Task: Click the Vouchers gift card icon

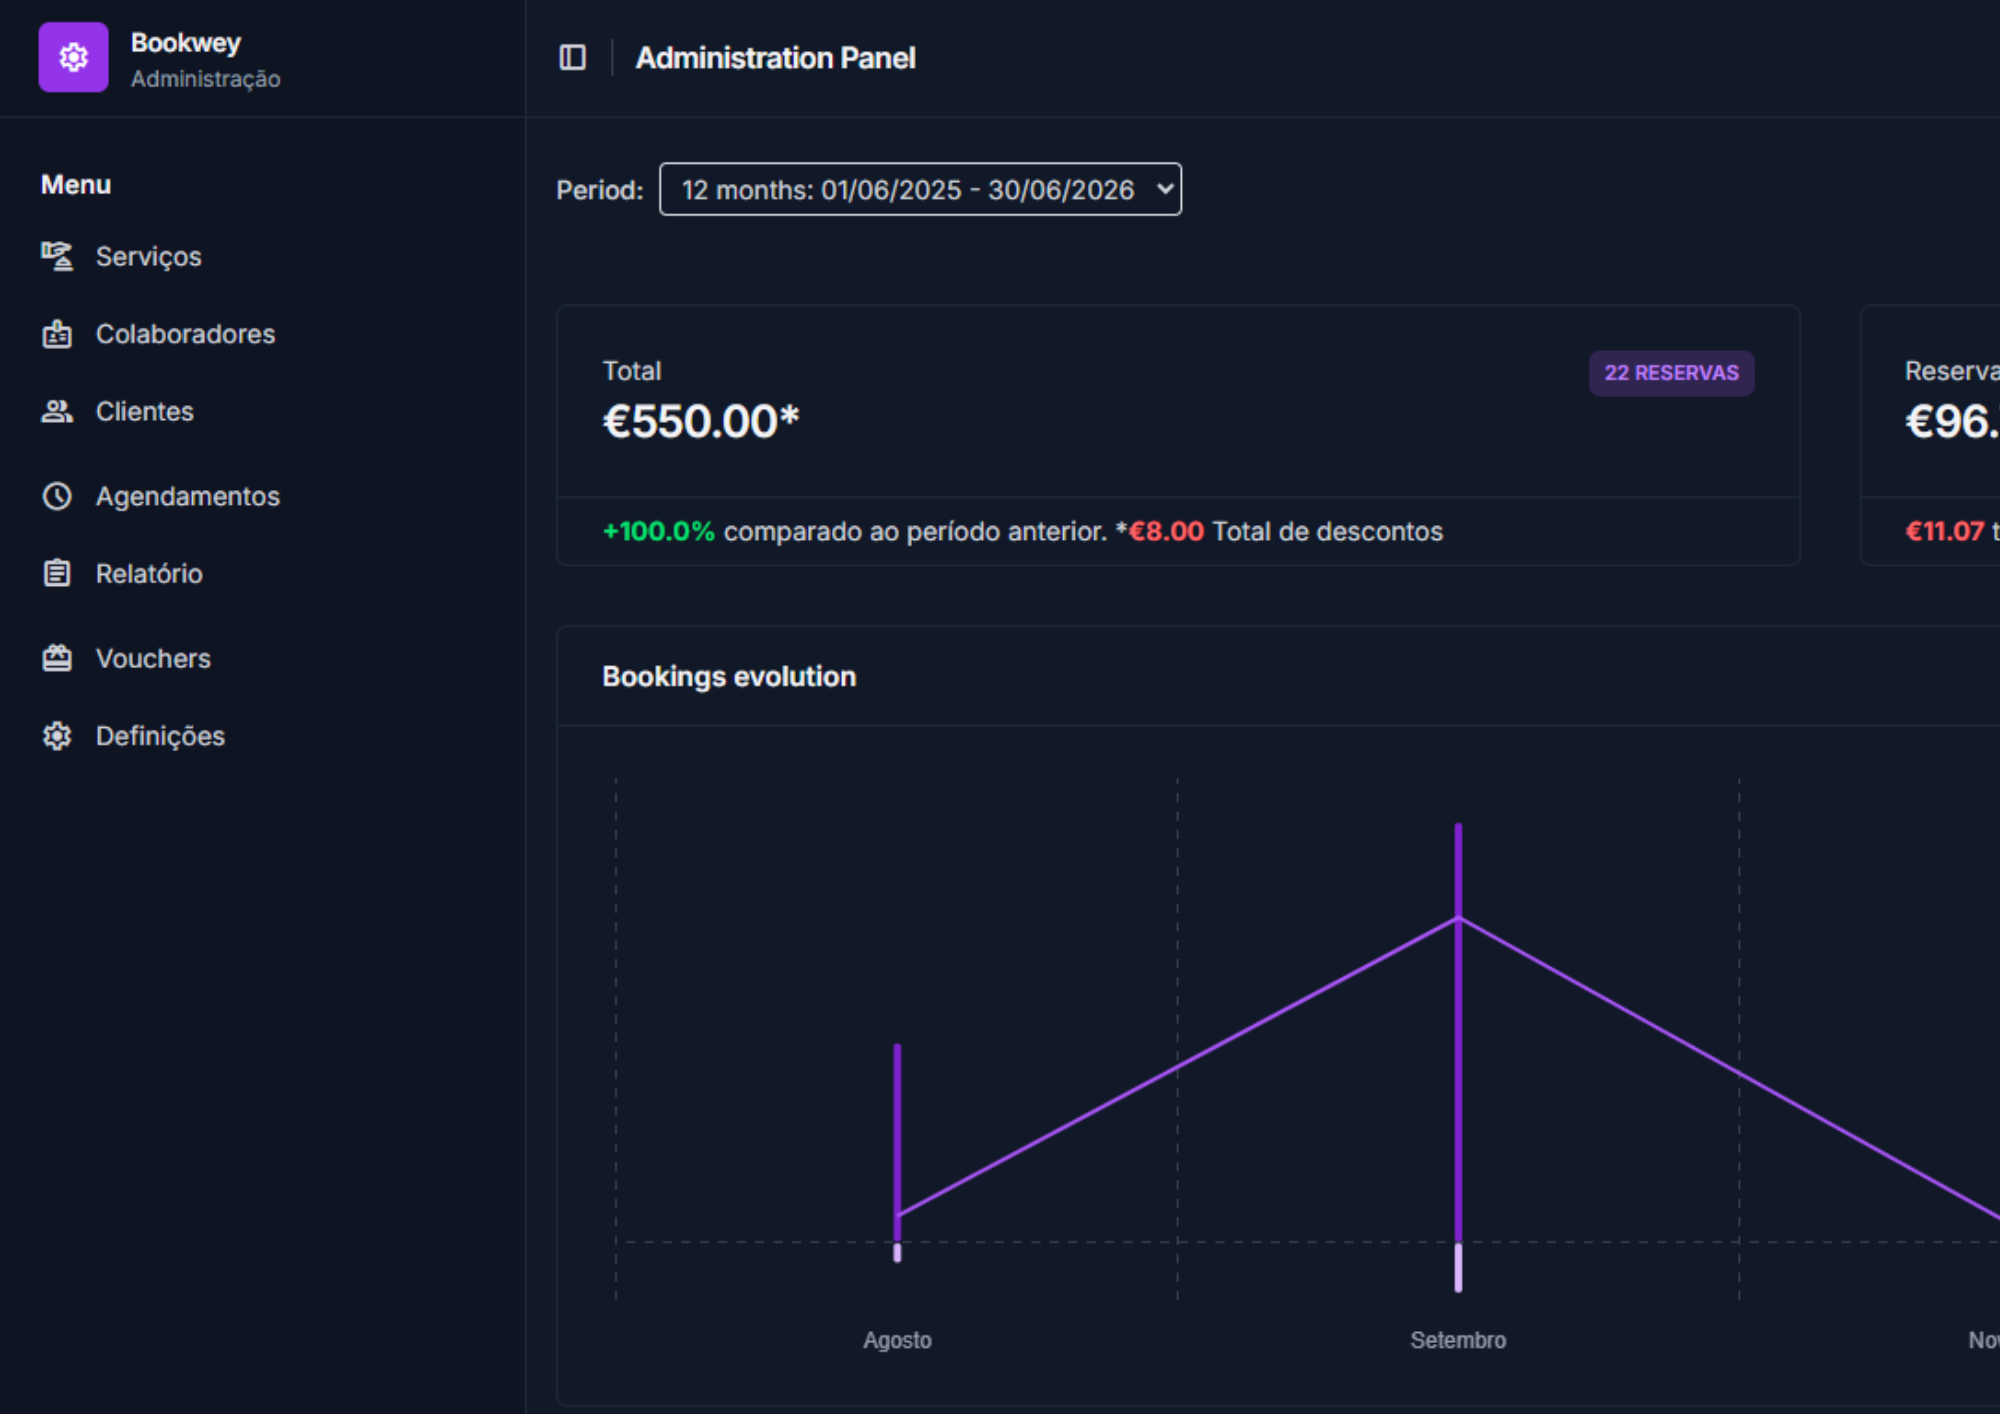Action: click(57, 658)
